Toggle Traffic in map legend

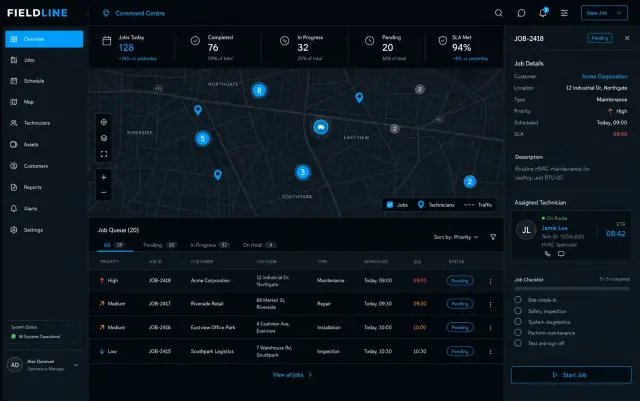click(x=478, y=205)
